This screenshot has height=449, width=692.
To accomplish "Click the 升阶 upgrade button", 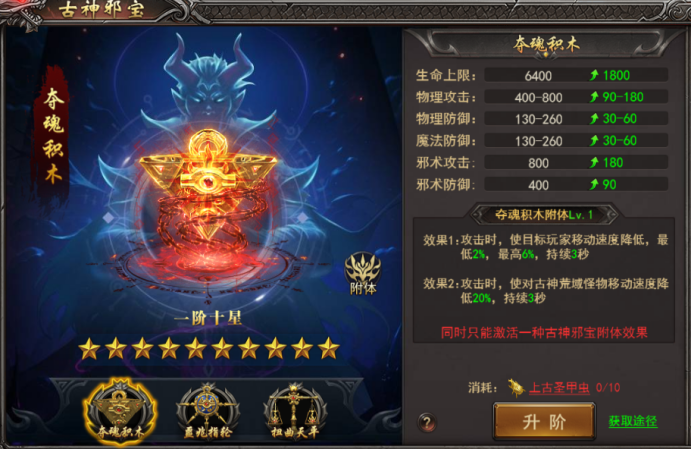I will [x=544, y=422].
